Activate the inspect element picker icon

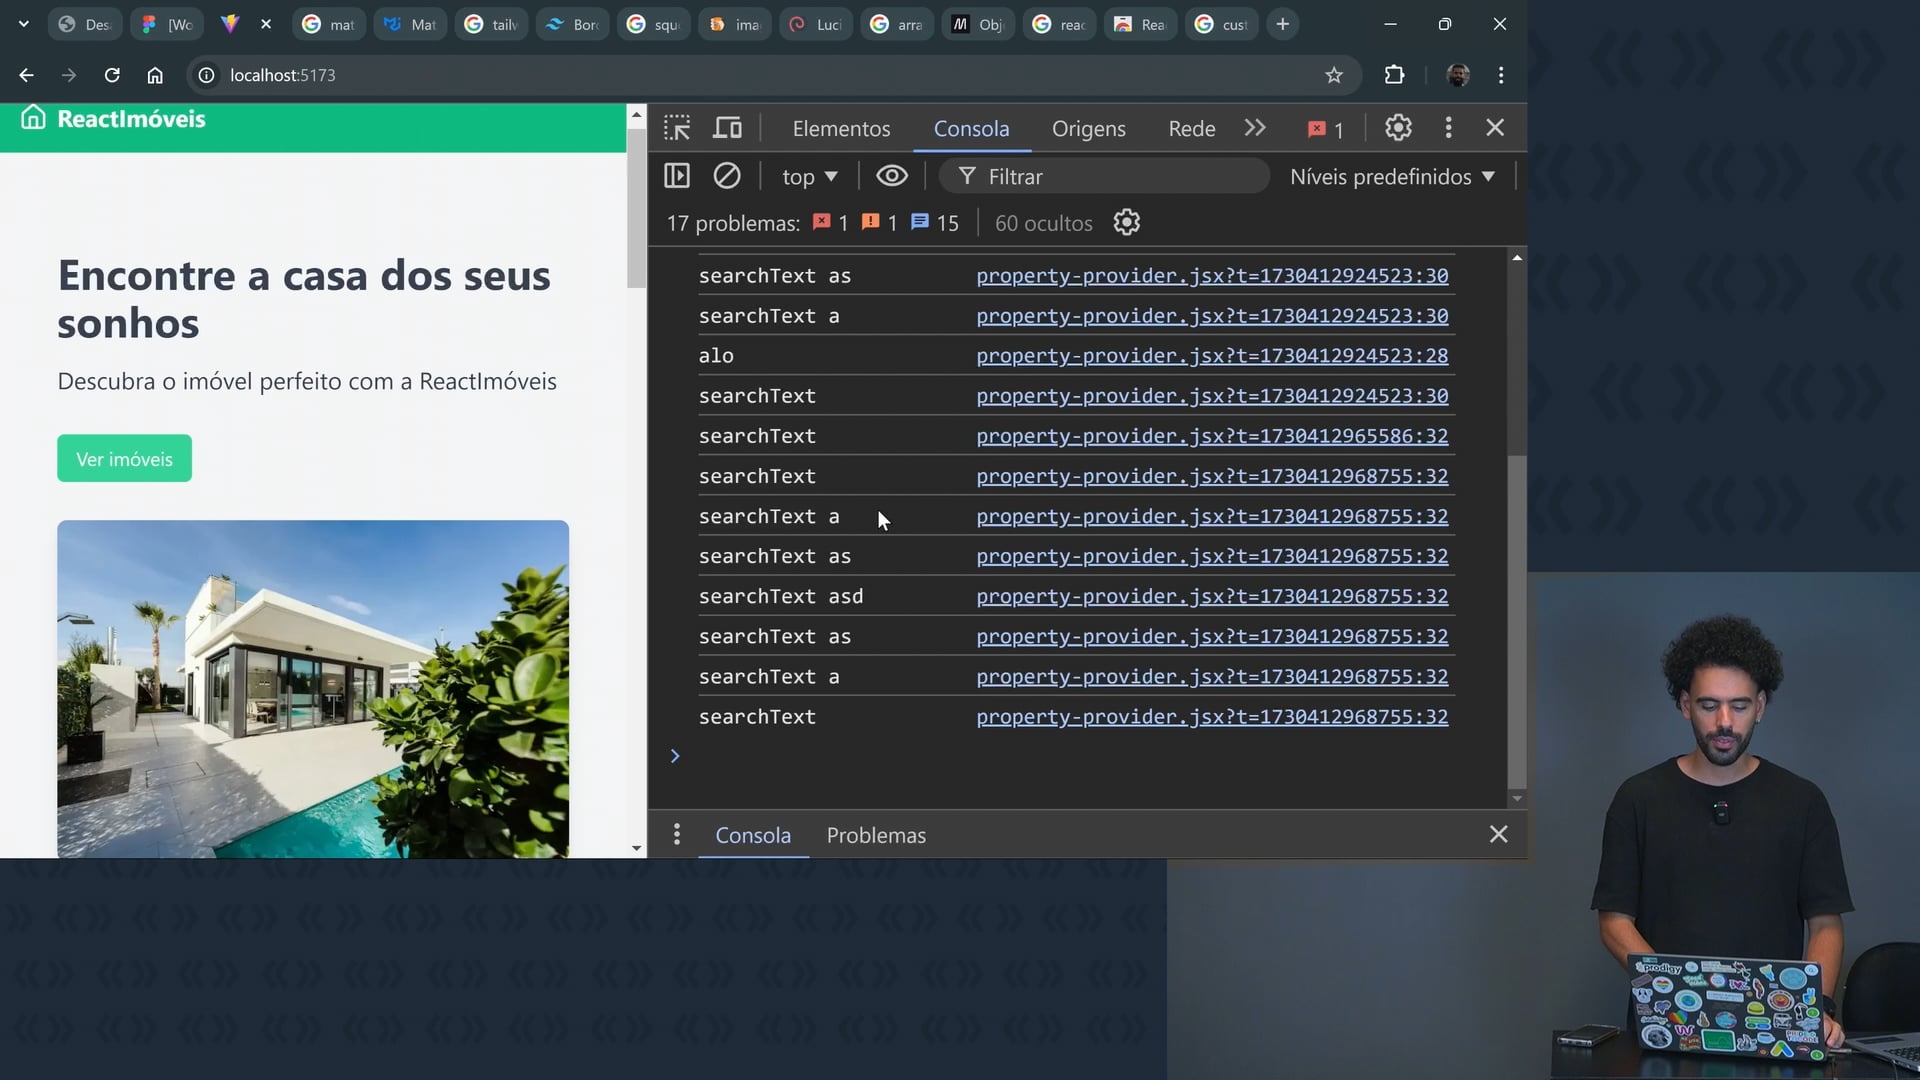point(677,128)
